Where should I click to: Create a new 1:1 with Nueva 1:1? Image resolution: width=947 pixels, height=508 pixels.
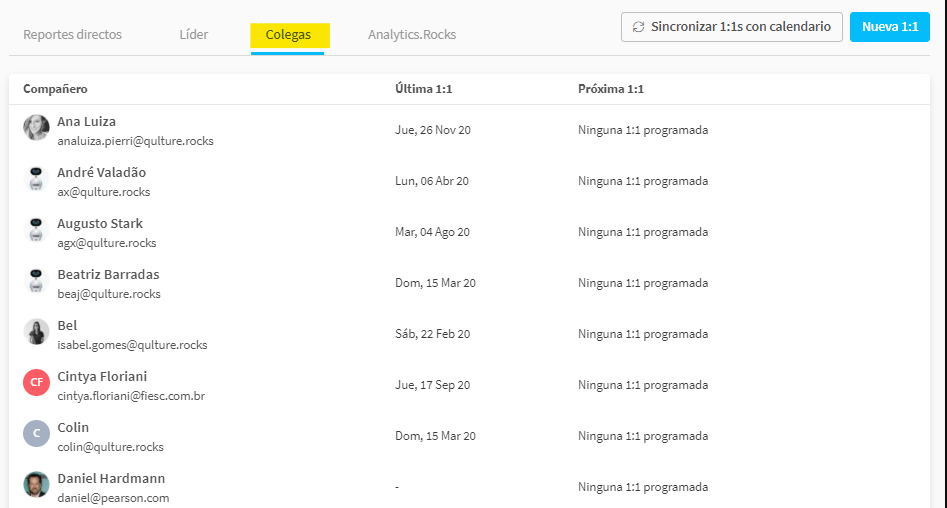[x=890, y=27]
